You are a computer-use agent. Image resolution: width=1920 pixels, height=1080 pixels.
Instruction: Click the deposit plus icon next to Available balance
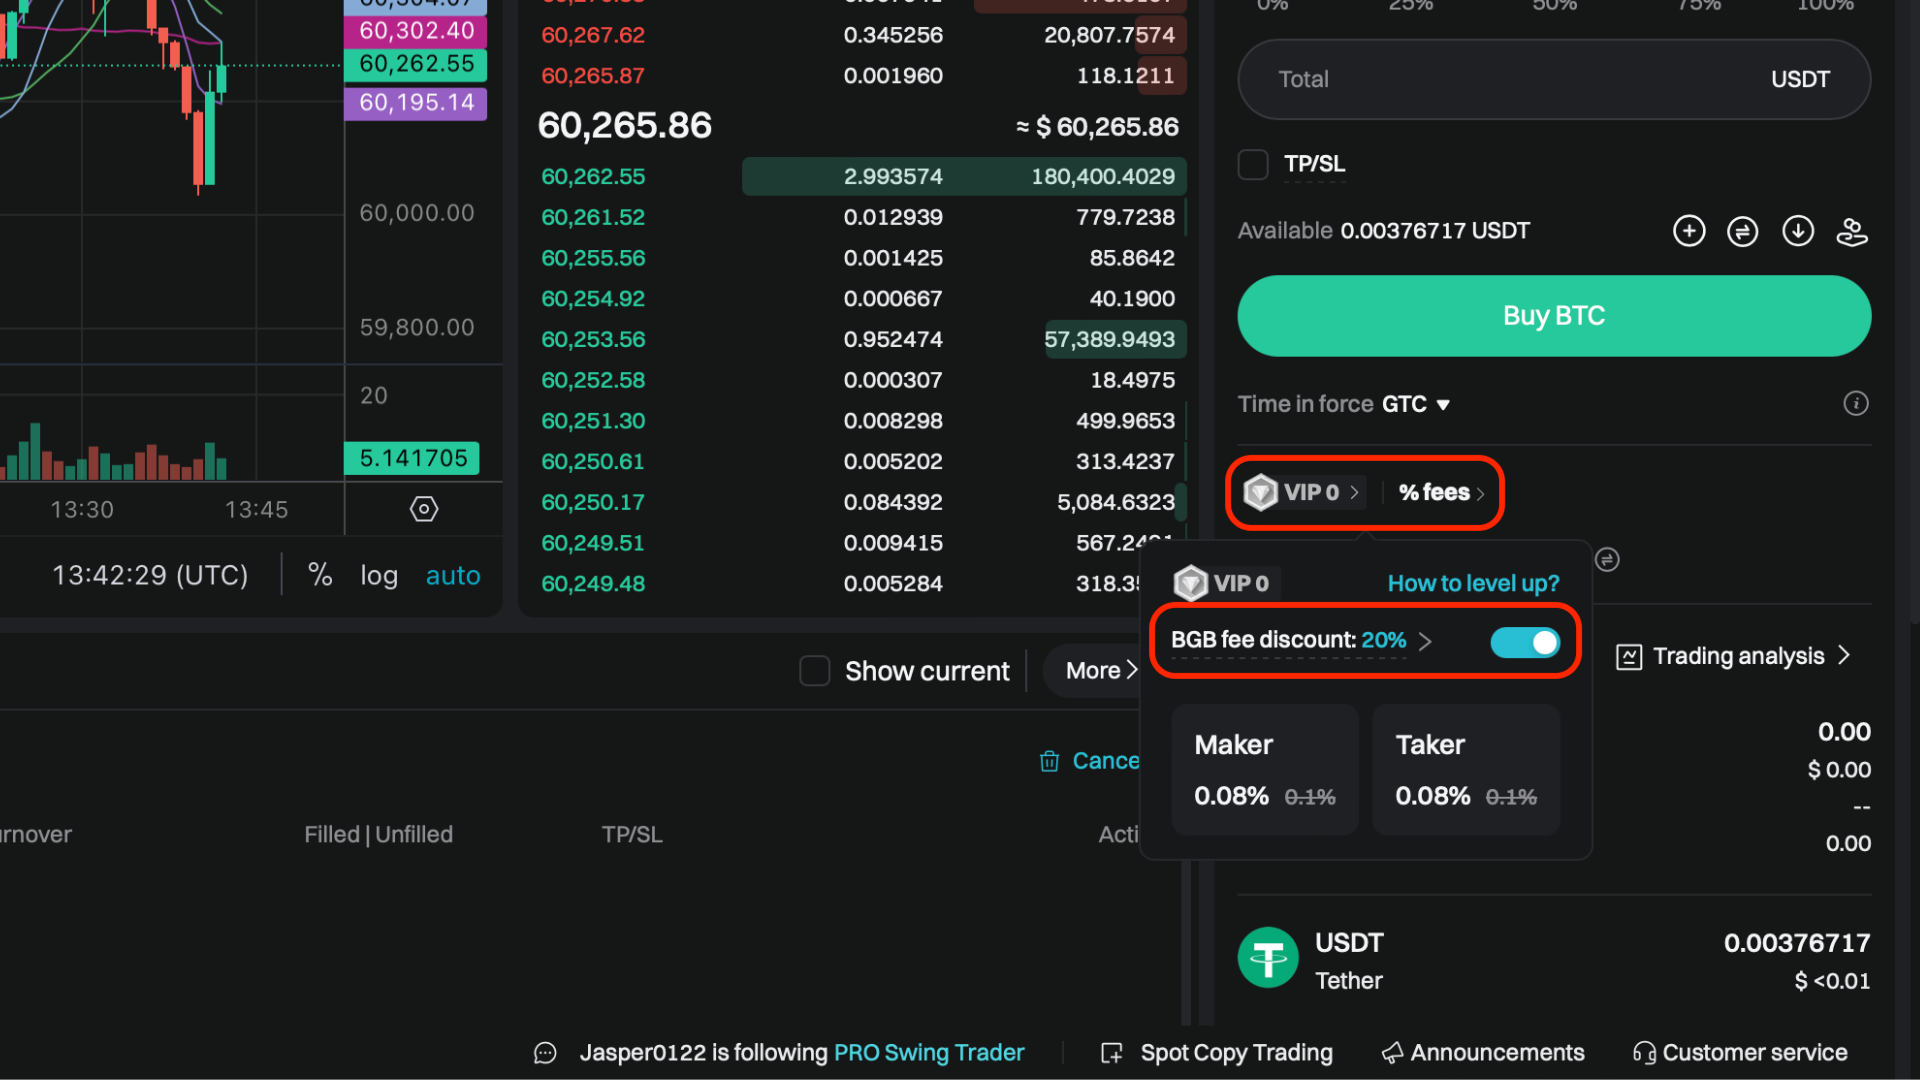pyautogui.click(x=1689, y=230)
